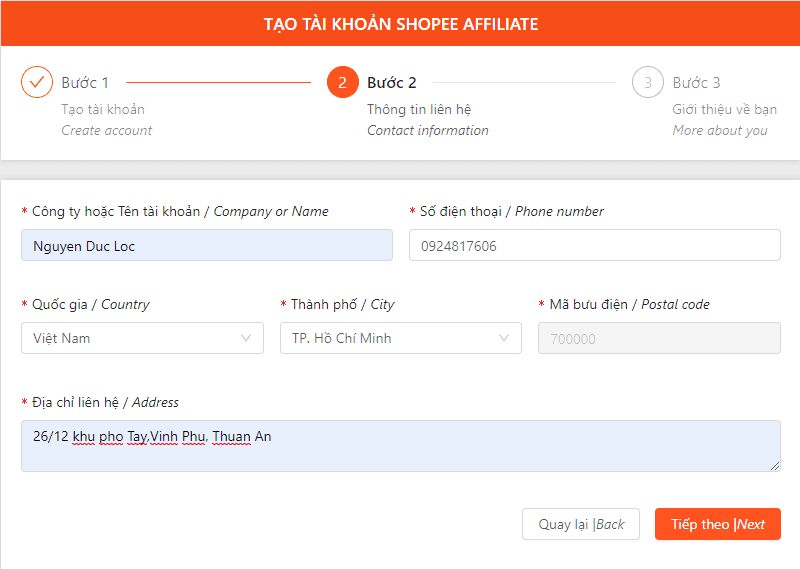Open the Thành phố / City dropdown
Image resolution: width=800 pixels, height=569 pixels.
click(401, 338)
